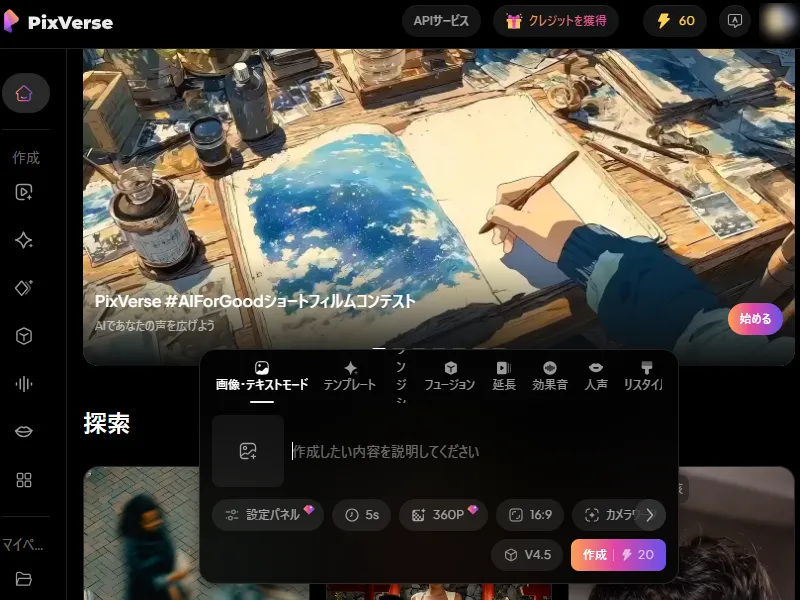800x600 pixels.
Task: Click the add image upload box
Action: (x=248, y=451)
